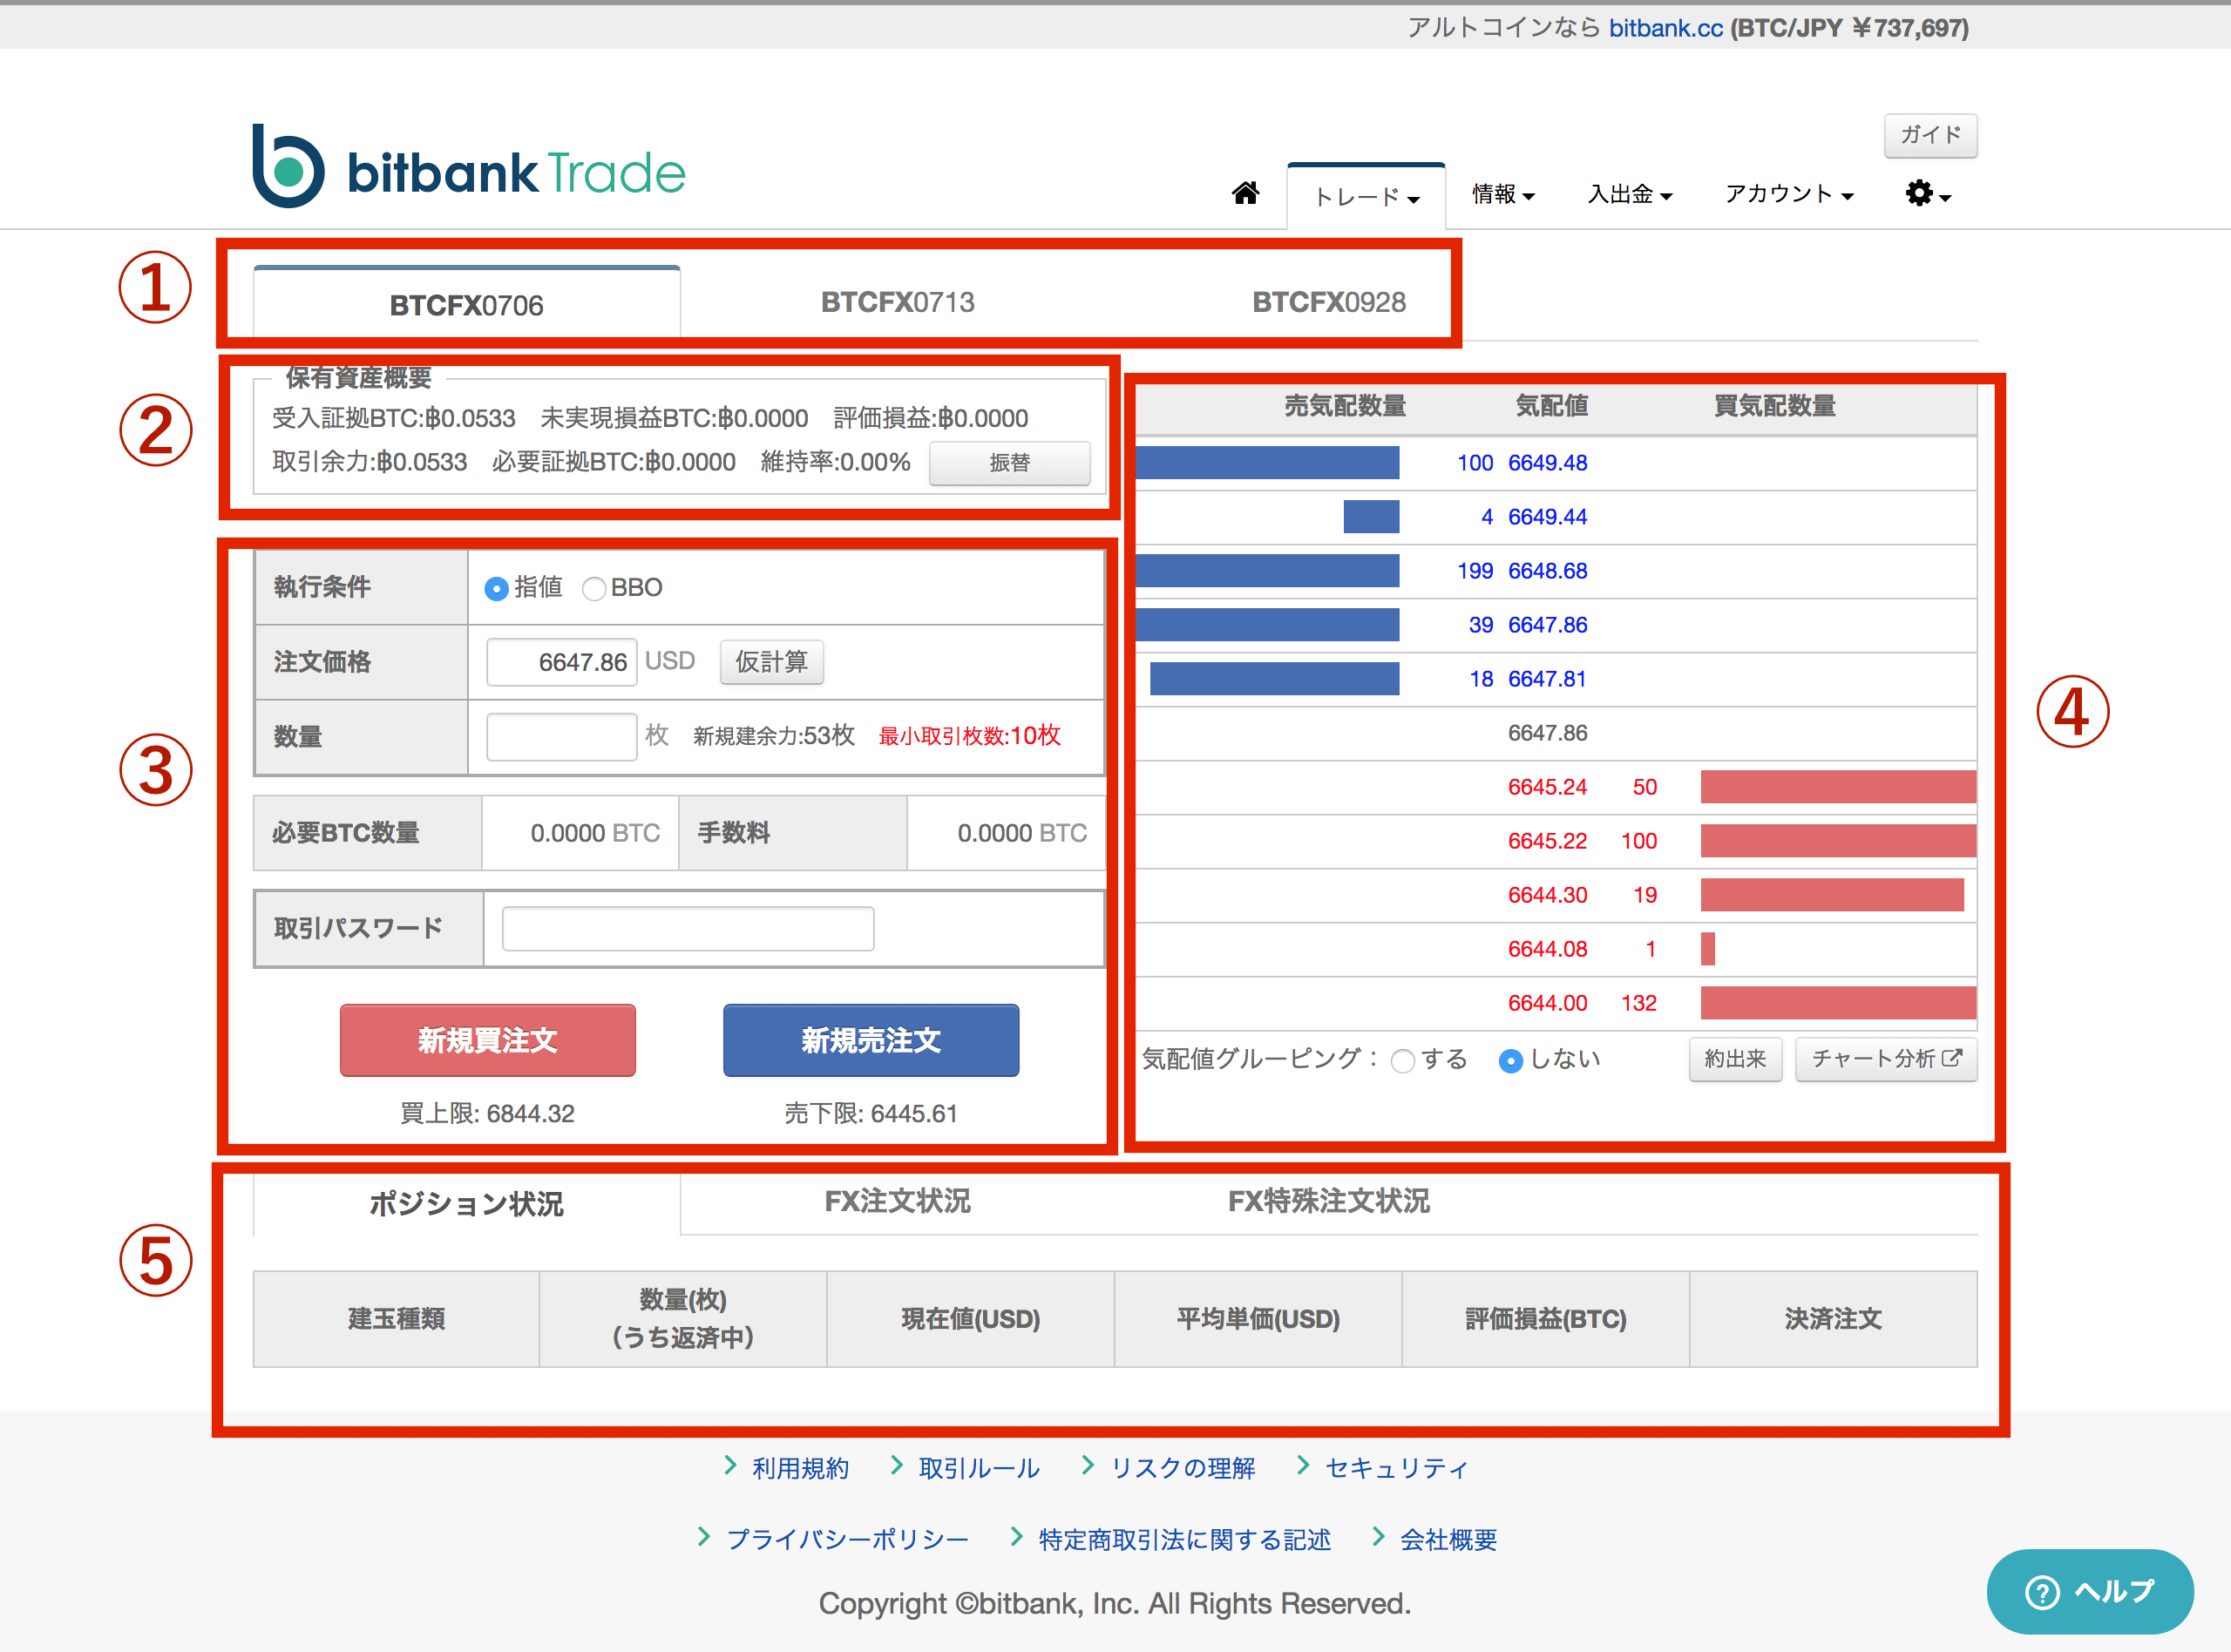This screenshot has height=1652, width=2231.
Task: Select grouping しない radio button
Action: 1511,1061
